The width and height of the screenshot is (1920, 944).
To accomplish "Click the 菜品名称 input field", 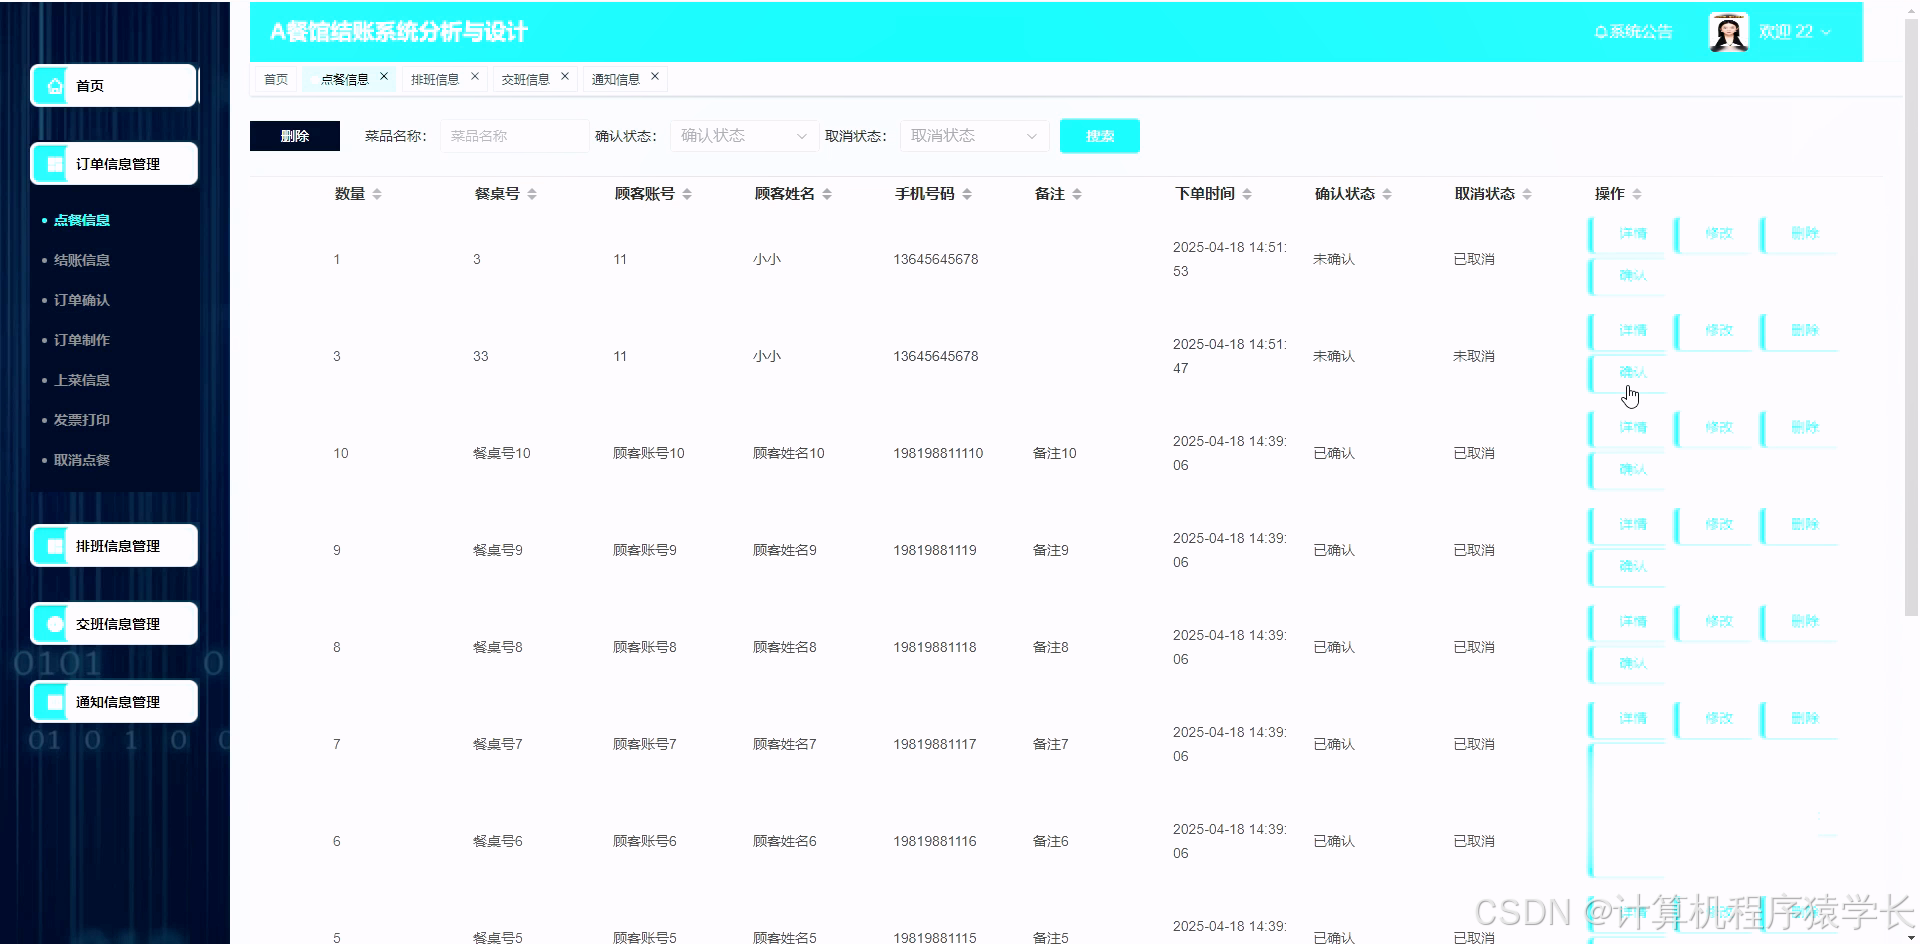I will (513, 135).
